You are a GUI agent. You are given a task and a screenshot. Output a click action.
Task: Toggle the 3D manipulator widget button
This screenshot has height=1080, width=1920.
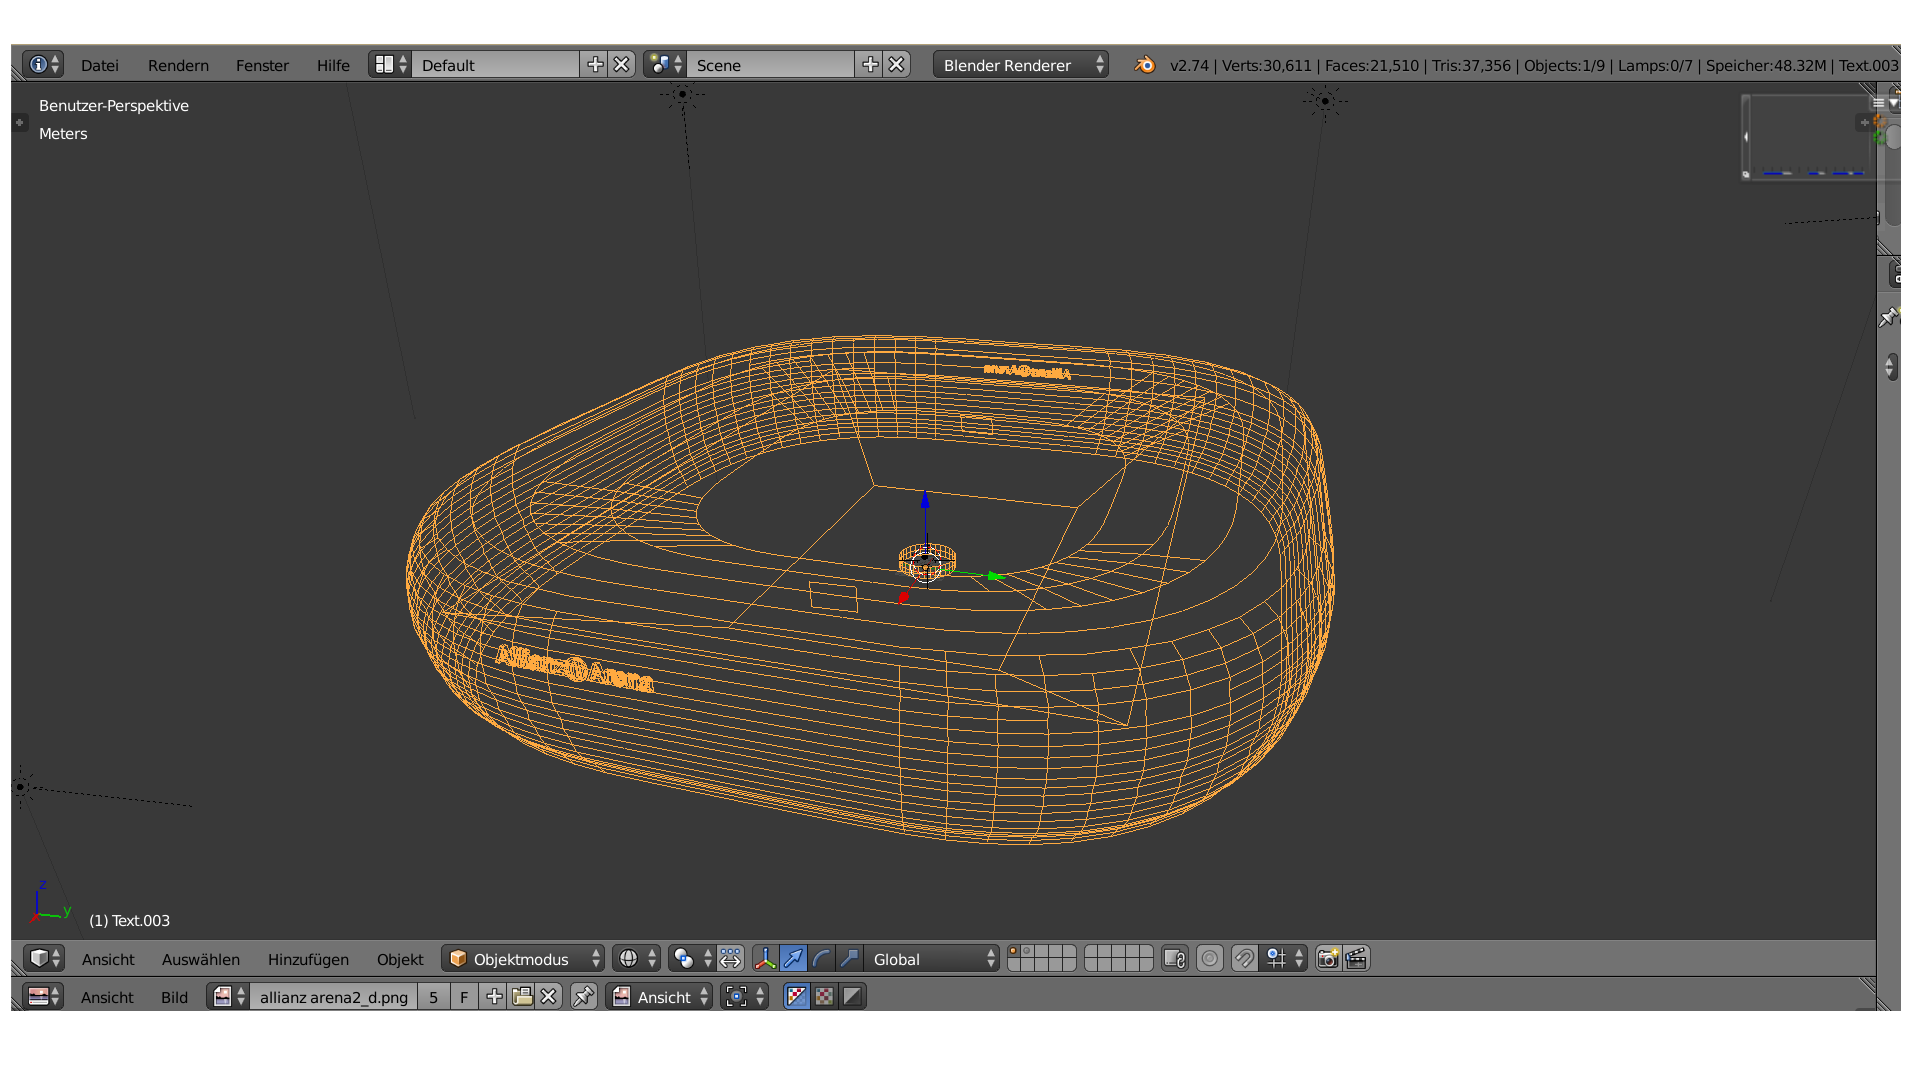point(765,959)
